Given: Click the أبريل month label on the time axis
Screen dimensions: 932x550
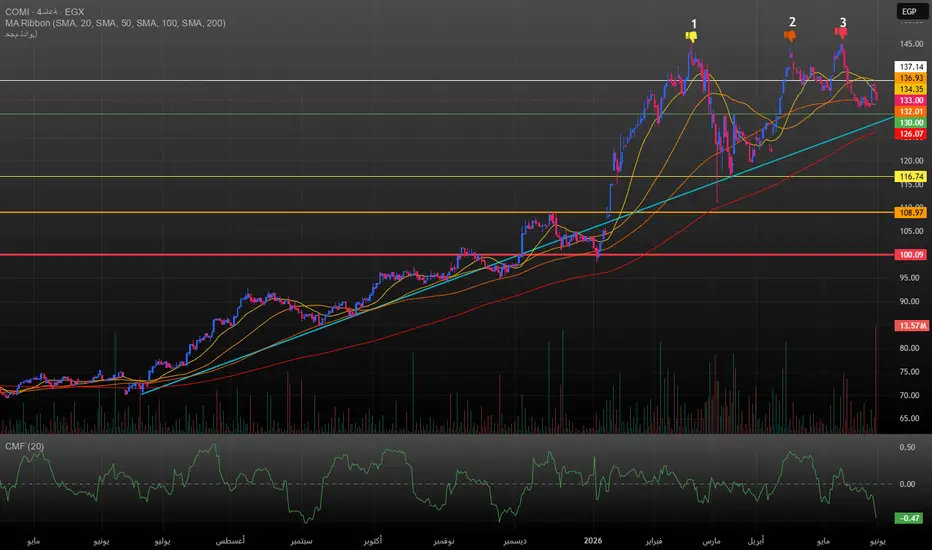Looking at the screenshot, I should point(755,541).
